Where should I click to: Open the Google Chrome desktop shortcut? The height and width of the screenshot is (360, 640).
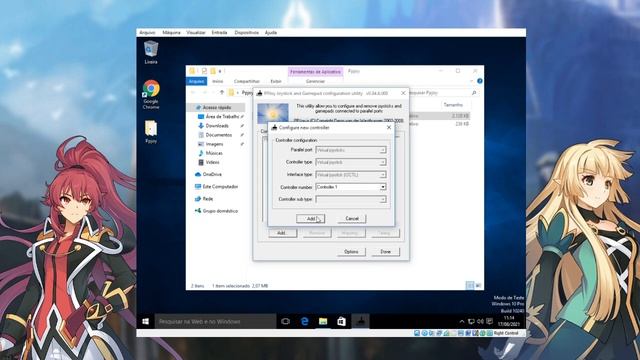(151, 95)
